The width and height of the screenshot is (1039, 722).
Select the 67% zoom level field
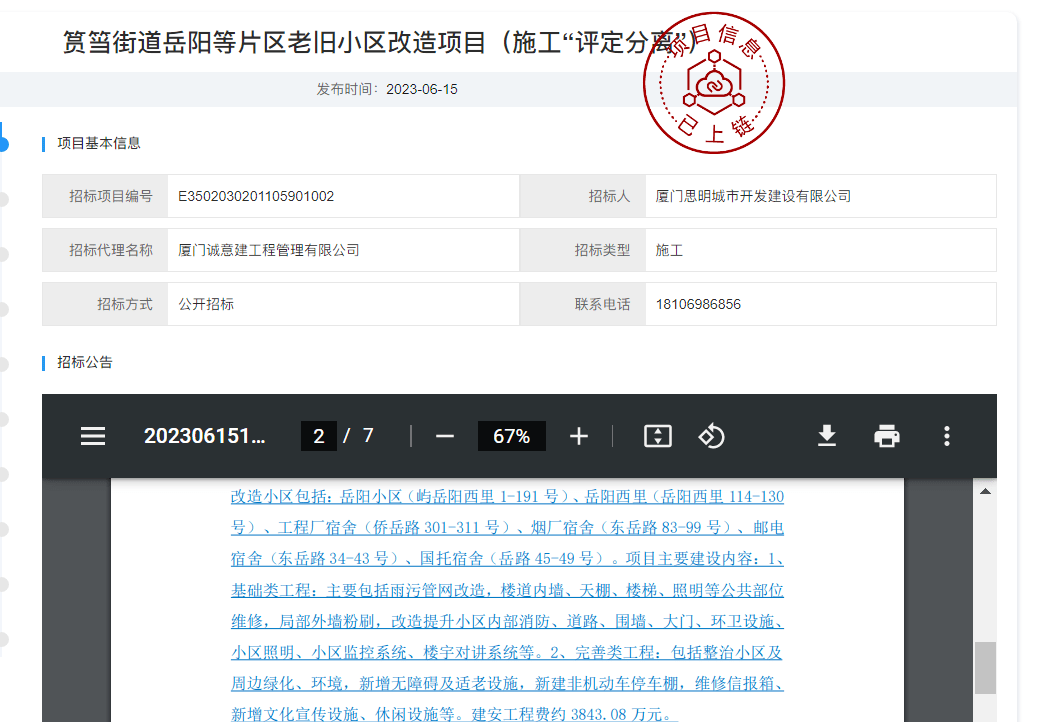click(x=511, y=436)
